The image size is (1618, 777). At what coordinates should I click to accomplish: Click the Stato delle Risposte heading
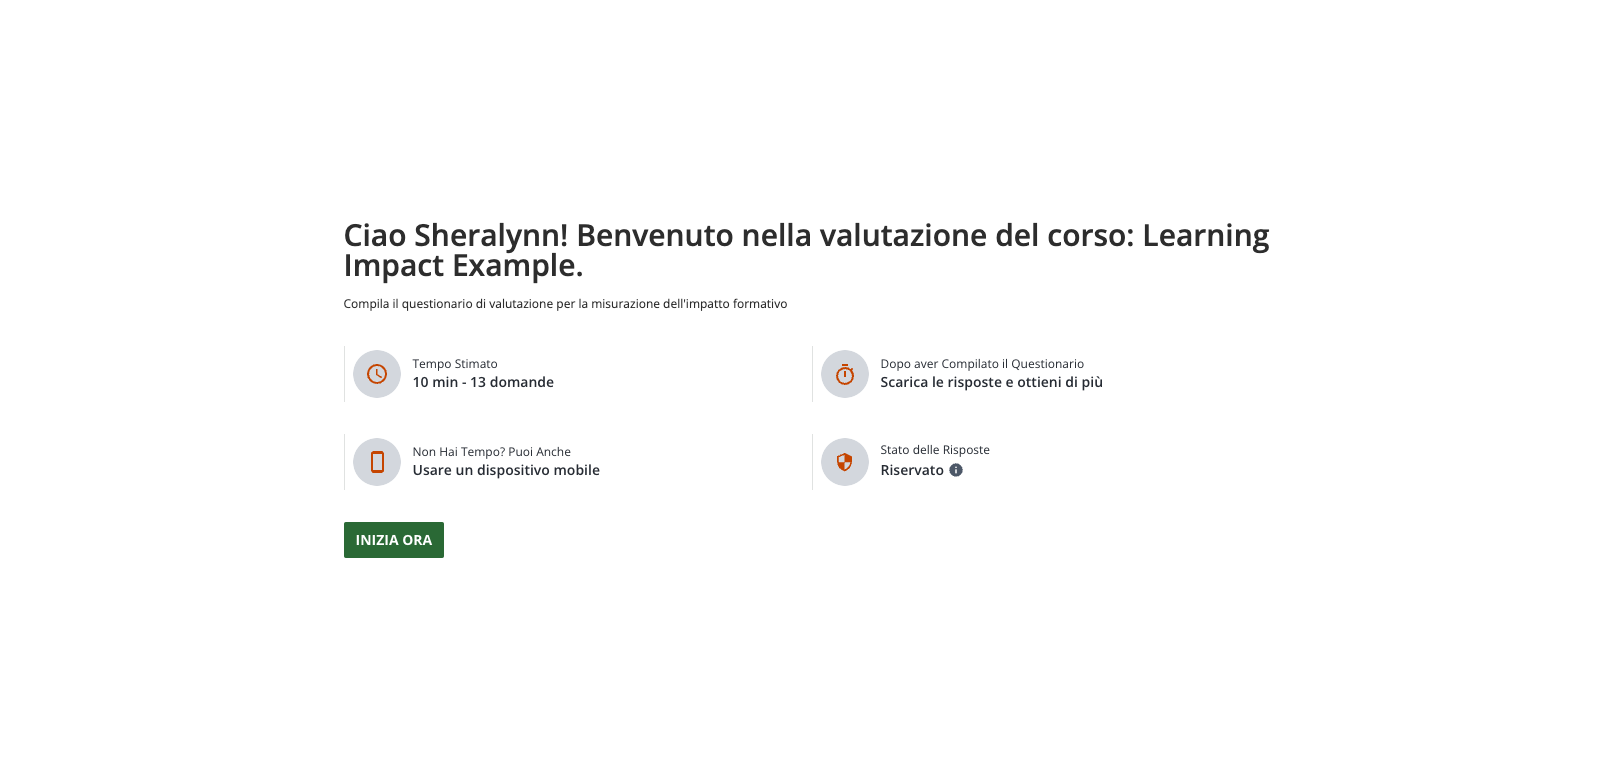pyautogui.click(x=934, y=450)
